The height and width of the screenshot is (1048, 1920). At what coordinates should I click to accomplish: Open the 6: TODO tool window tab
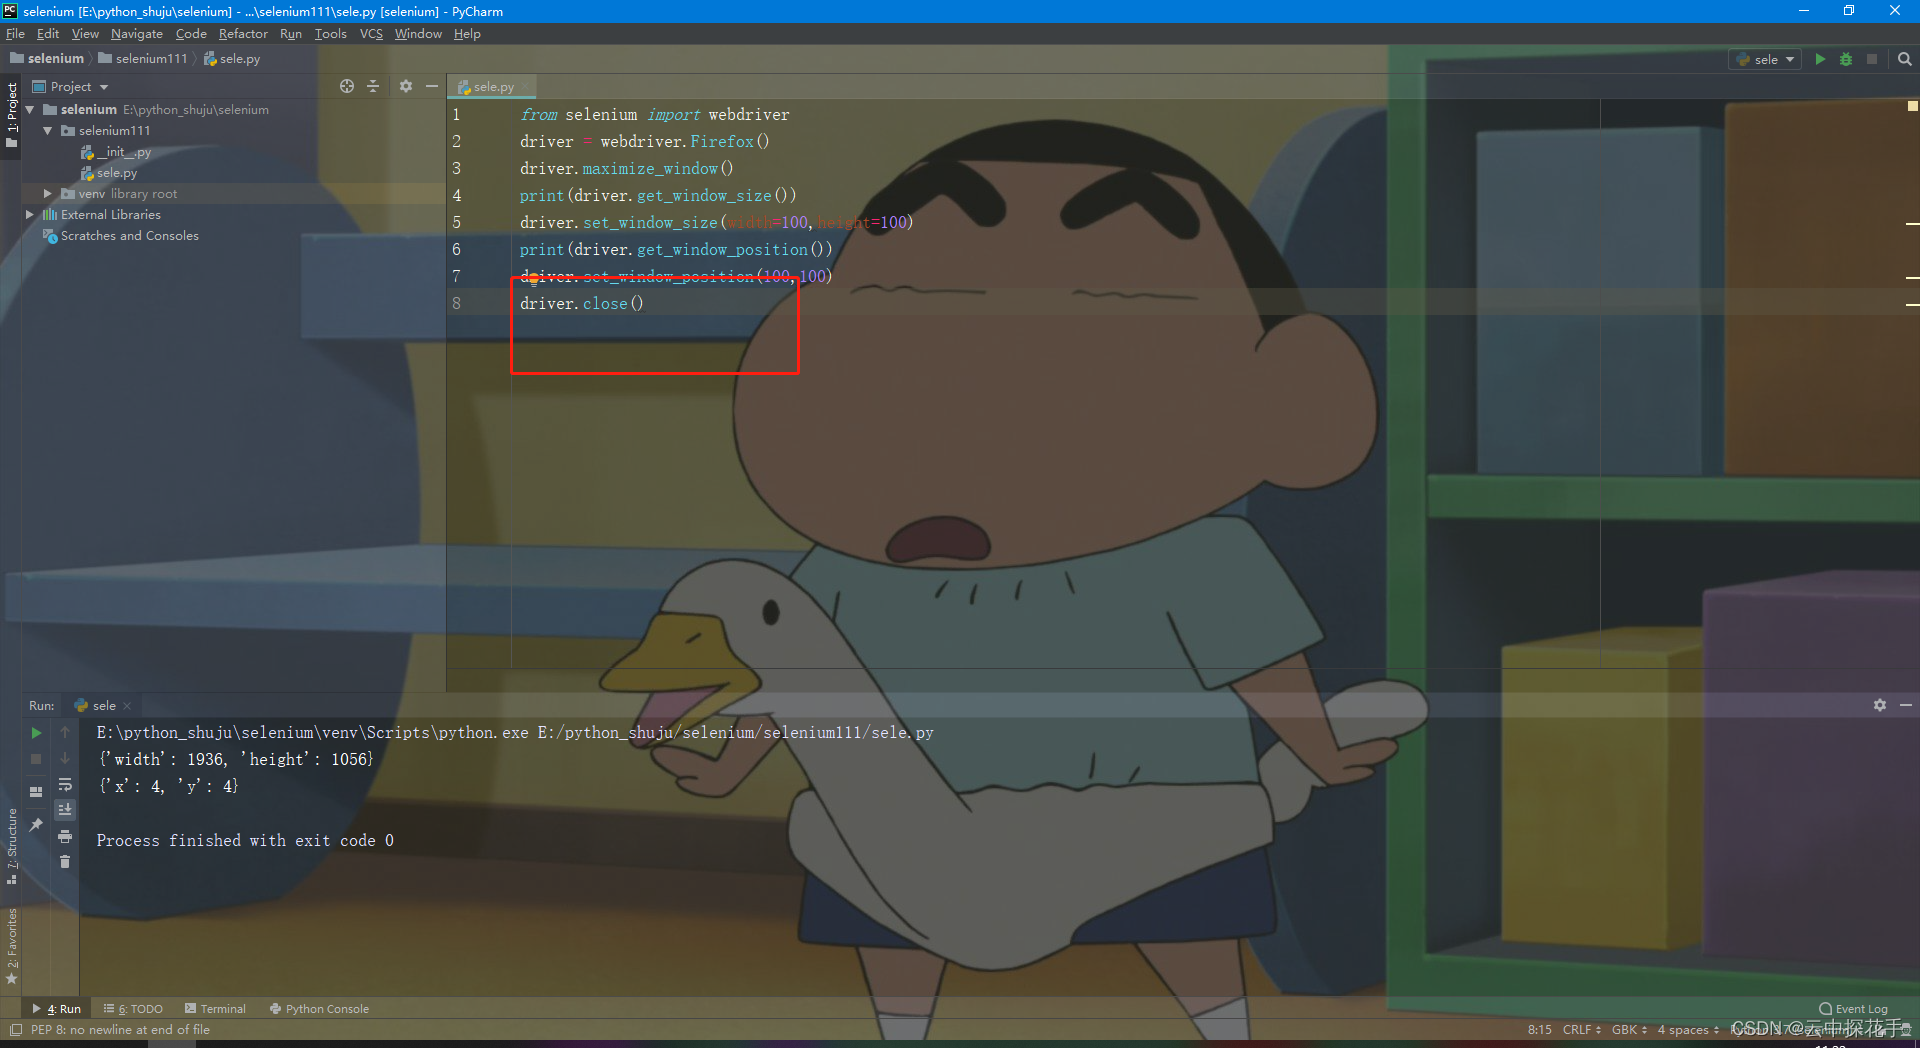pyautogui.click(x=133, y=1009)
